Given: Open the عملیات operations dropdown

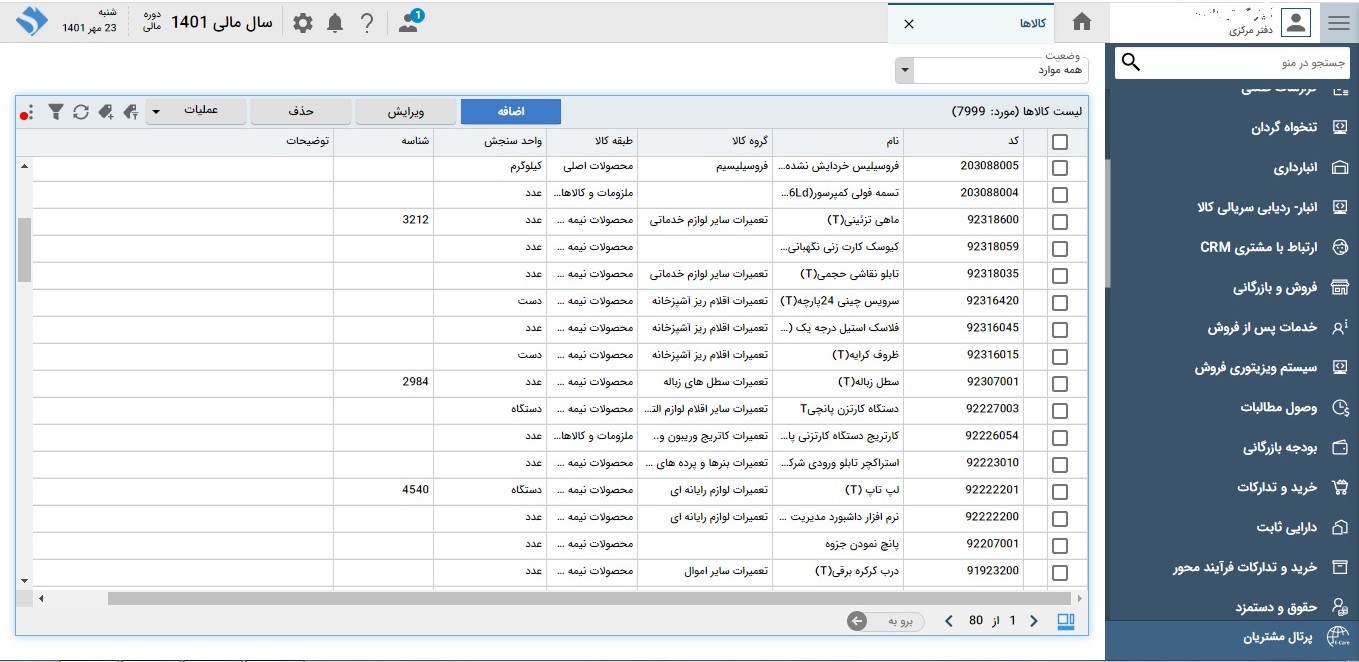Looking at the screenshot, I should click(x=197, y=112).
